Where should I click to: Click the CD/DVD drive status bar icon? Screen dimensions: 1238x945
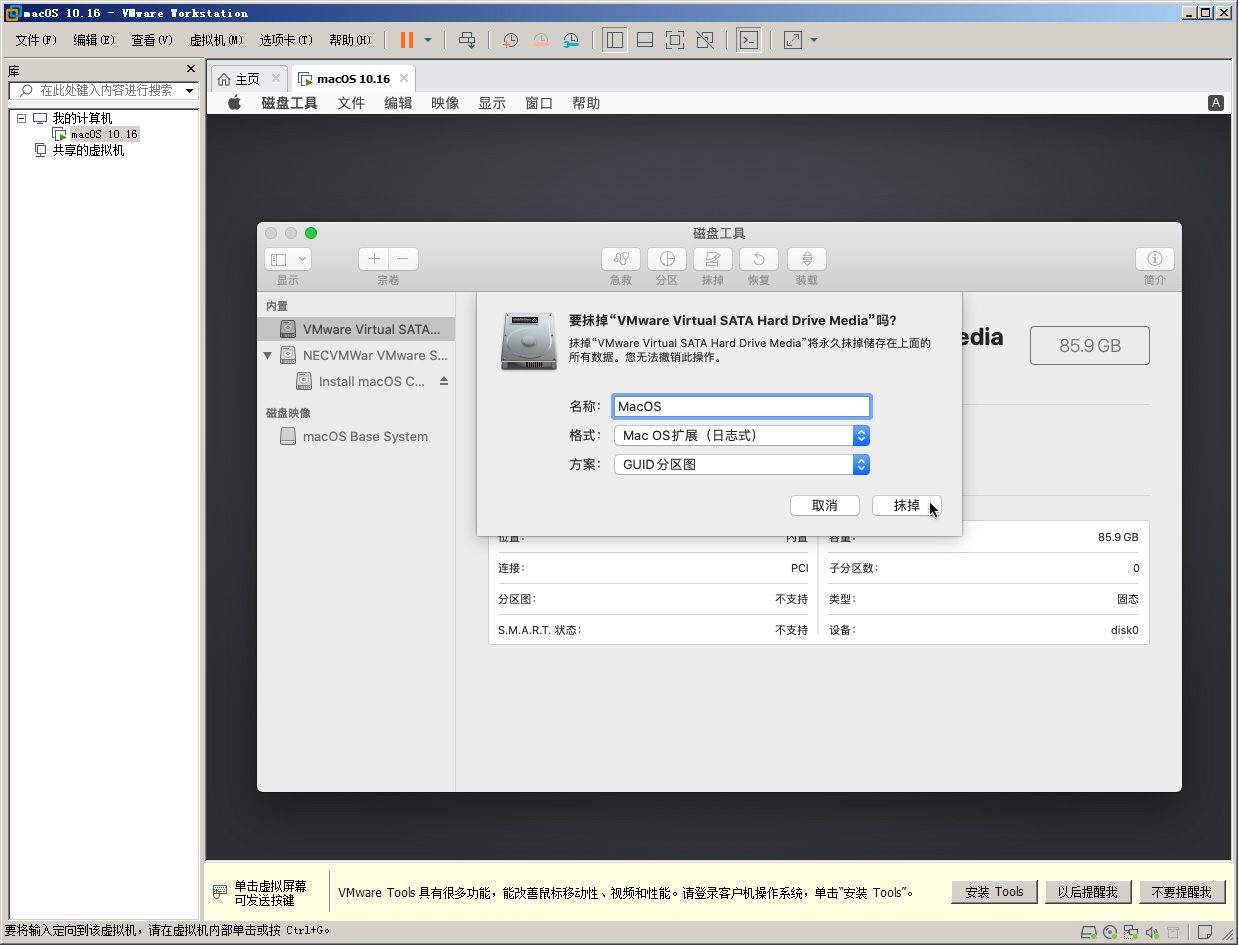pyautogui.click(x=1111, y=933)
